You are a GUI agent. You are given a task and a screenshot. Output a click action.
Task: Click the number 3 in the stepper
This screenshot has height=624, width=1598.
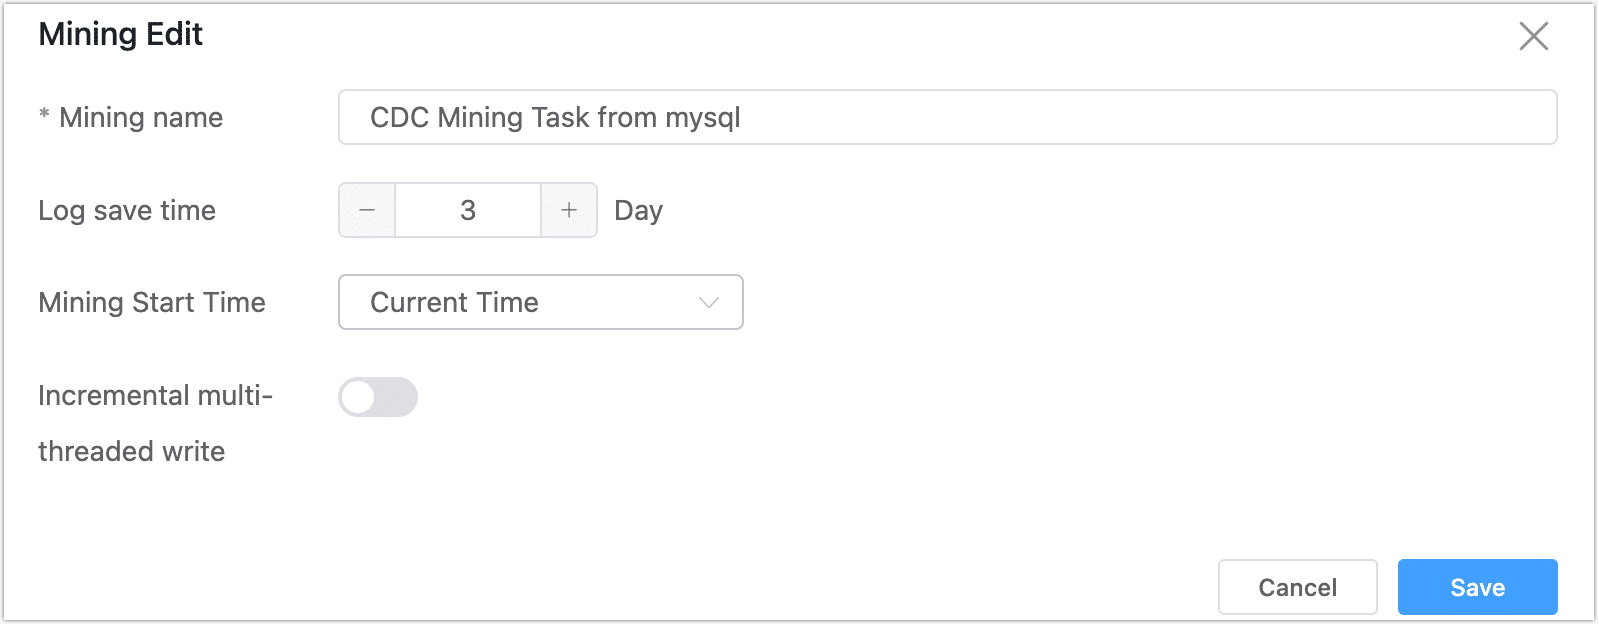tap(468, 210)
